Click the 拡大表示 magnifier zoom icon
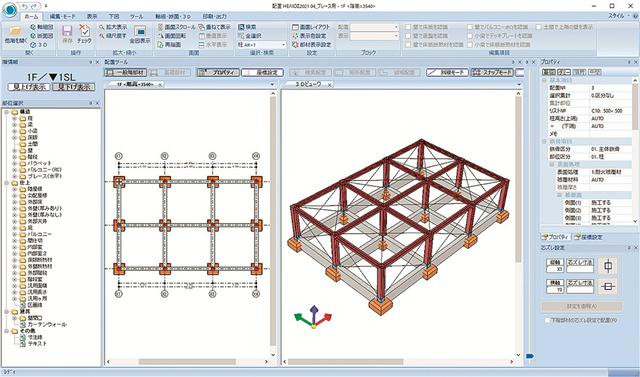This screenshot has width=640, height=377. coord(102,27)
